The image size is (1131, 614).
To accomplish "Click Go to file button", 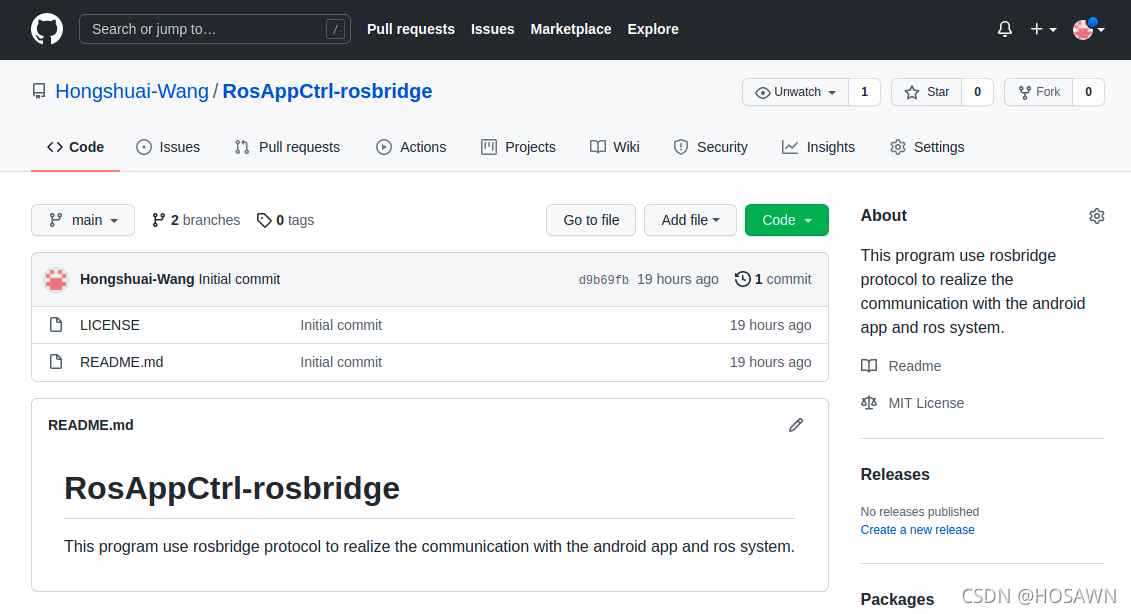I will tap(591, 220).
